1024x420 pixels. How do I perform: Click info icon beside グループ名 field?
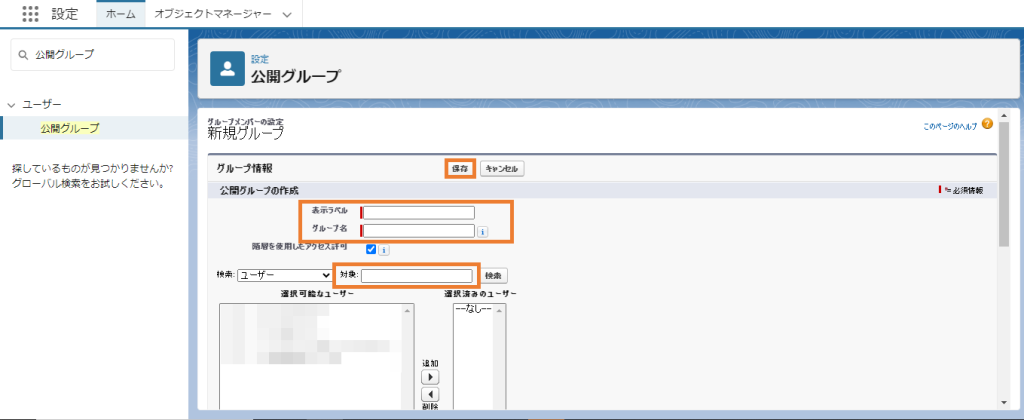tap(483, 231)
